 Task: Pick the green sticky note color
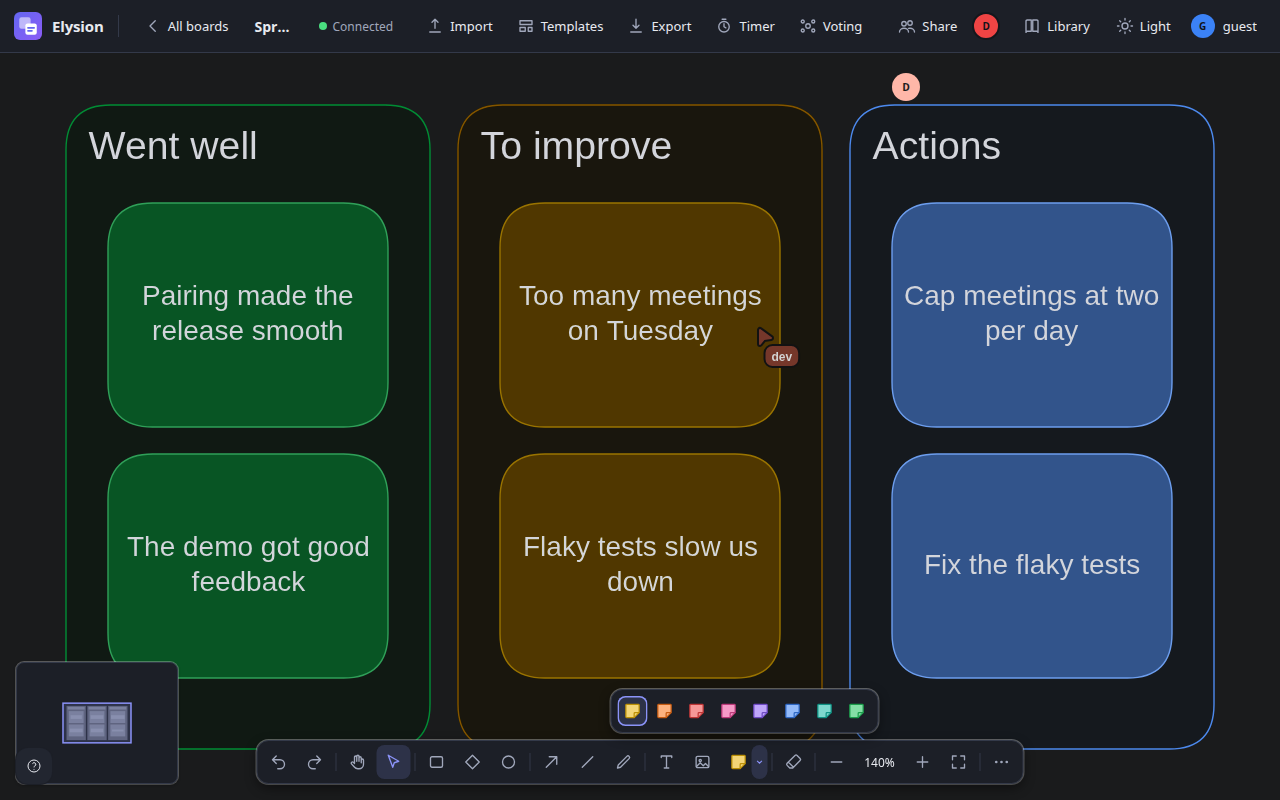(x=856, y=711)
